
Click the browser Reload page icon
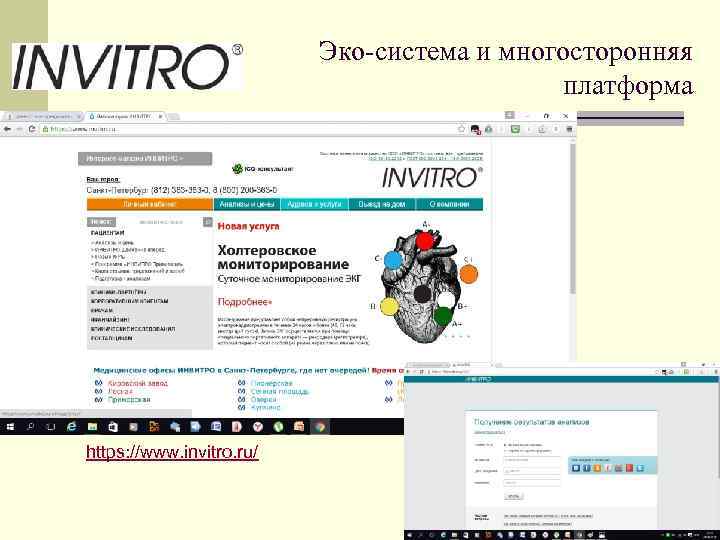tap(32, 129)
